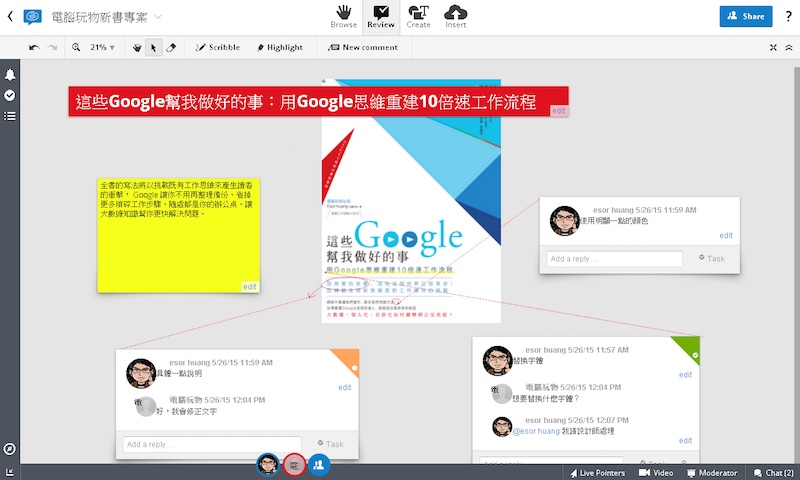Select the Google book cover image
Image resolution: width=800 pixels, height=480 pixels.
(411, 201)
